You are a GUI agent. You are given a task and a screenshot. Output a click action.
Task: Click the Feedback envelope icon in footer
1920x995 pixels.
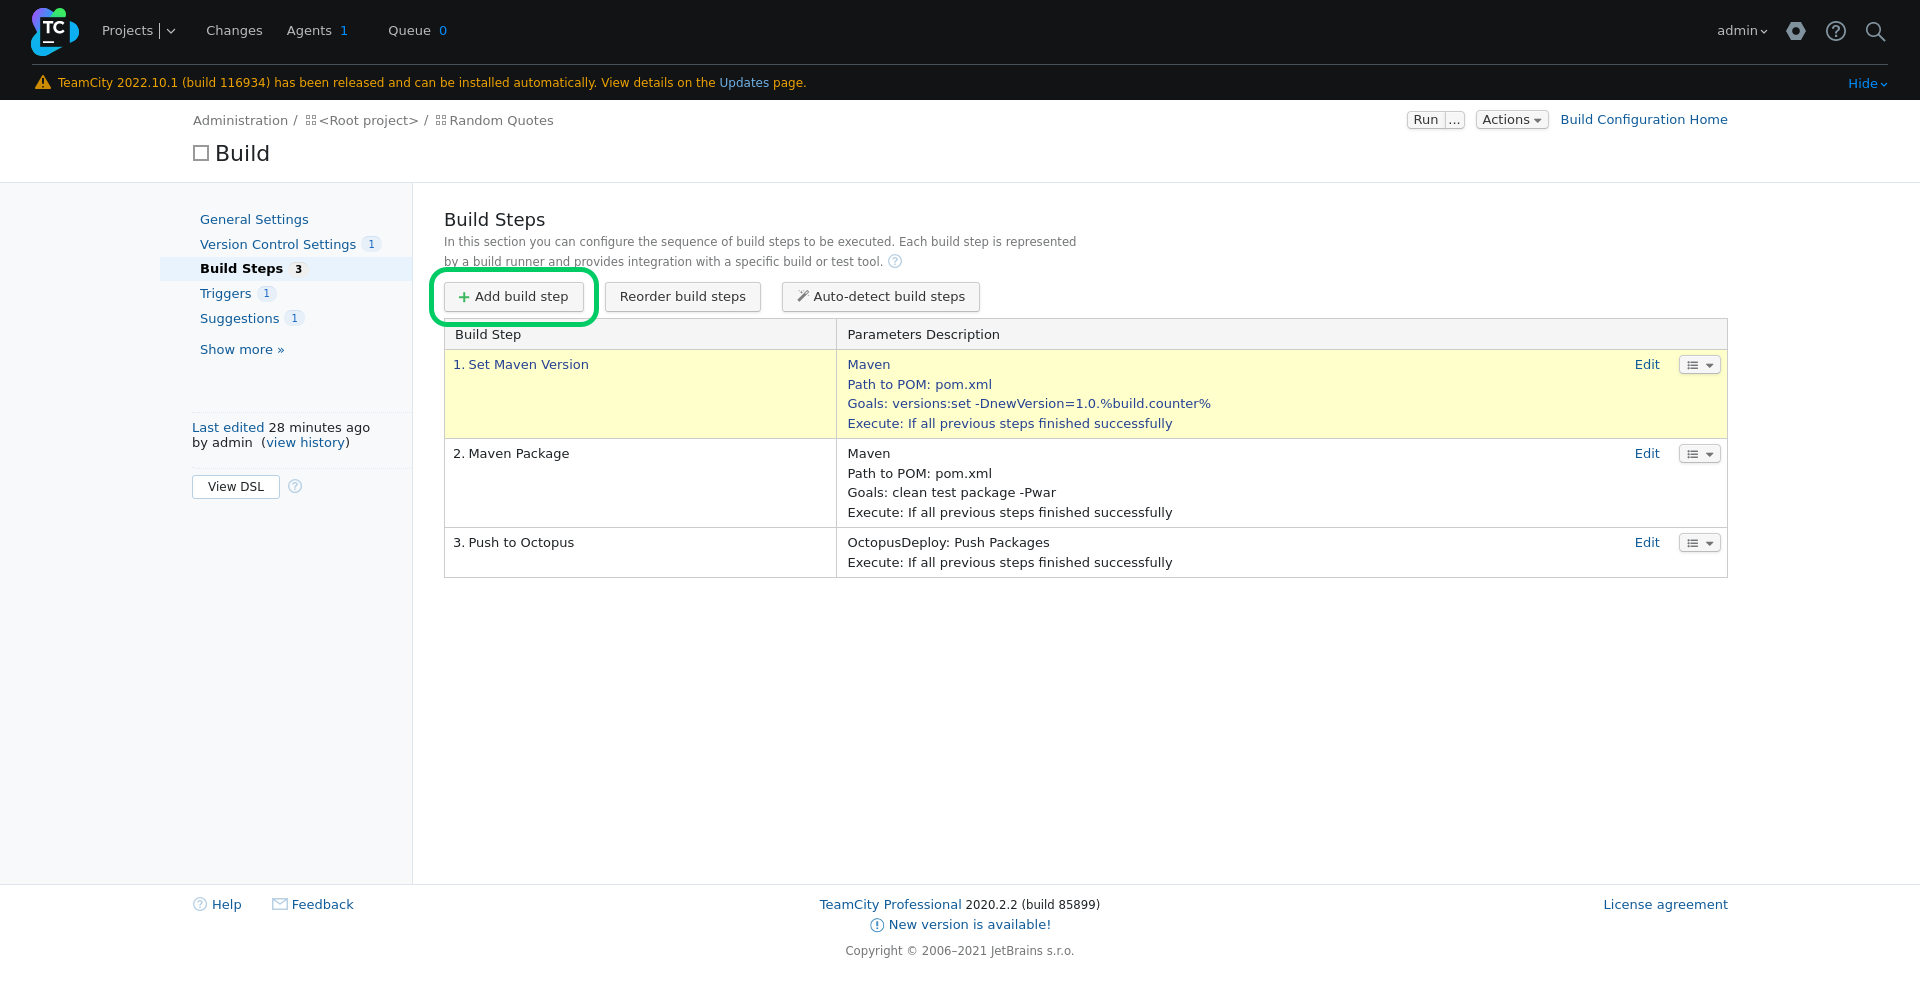pos(280,904)
